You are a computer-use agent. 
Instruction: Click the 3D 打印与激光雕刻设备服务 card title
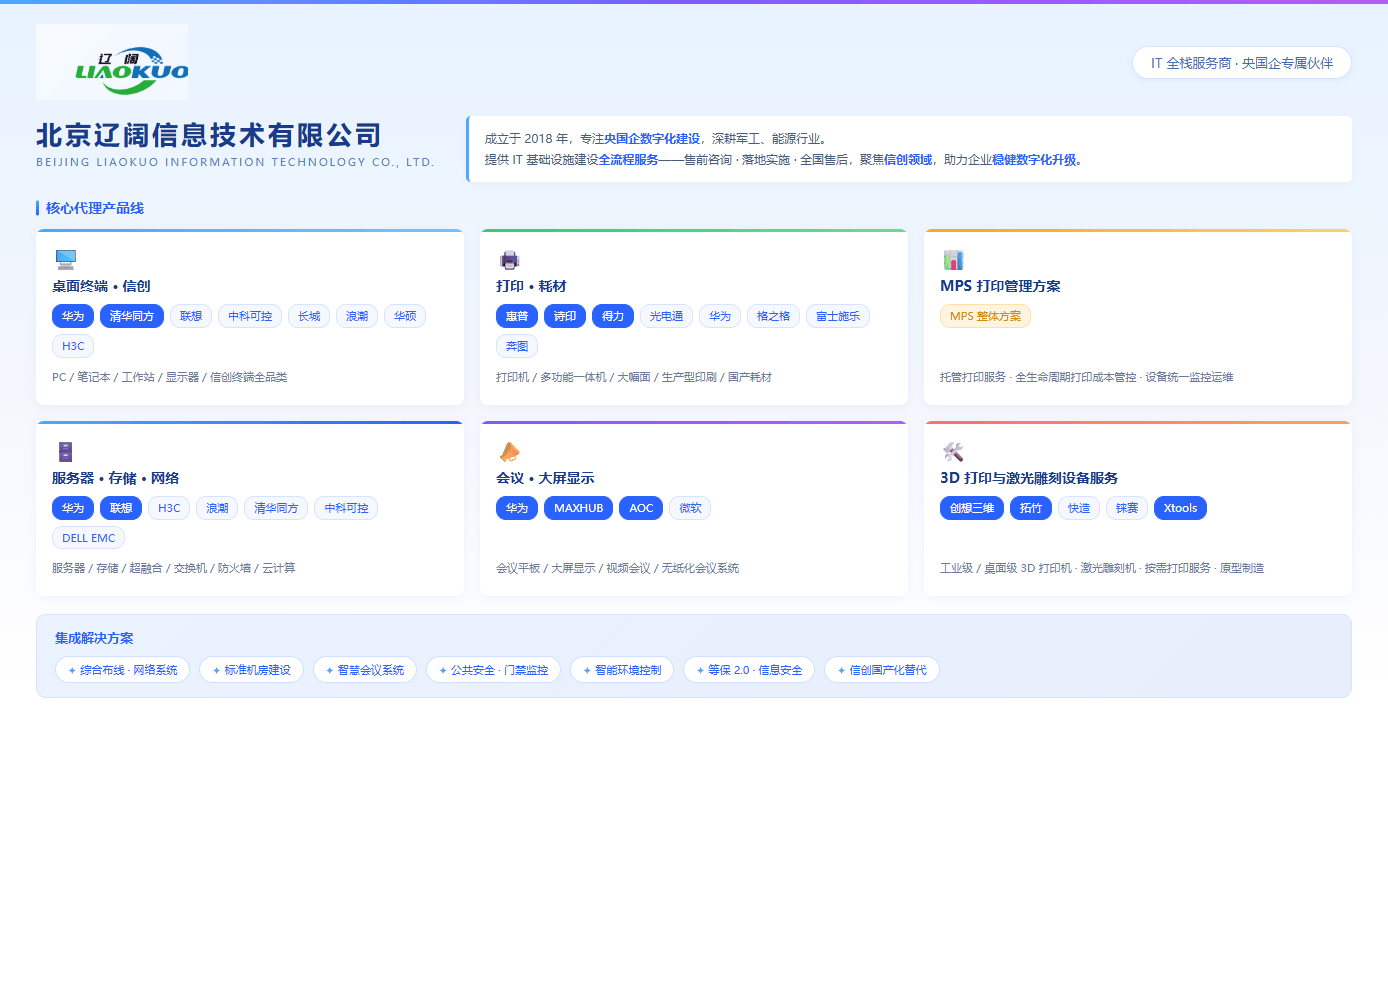point(1029,478)
